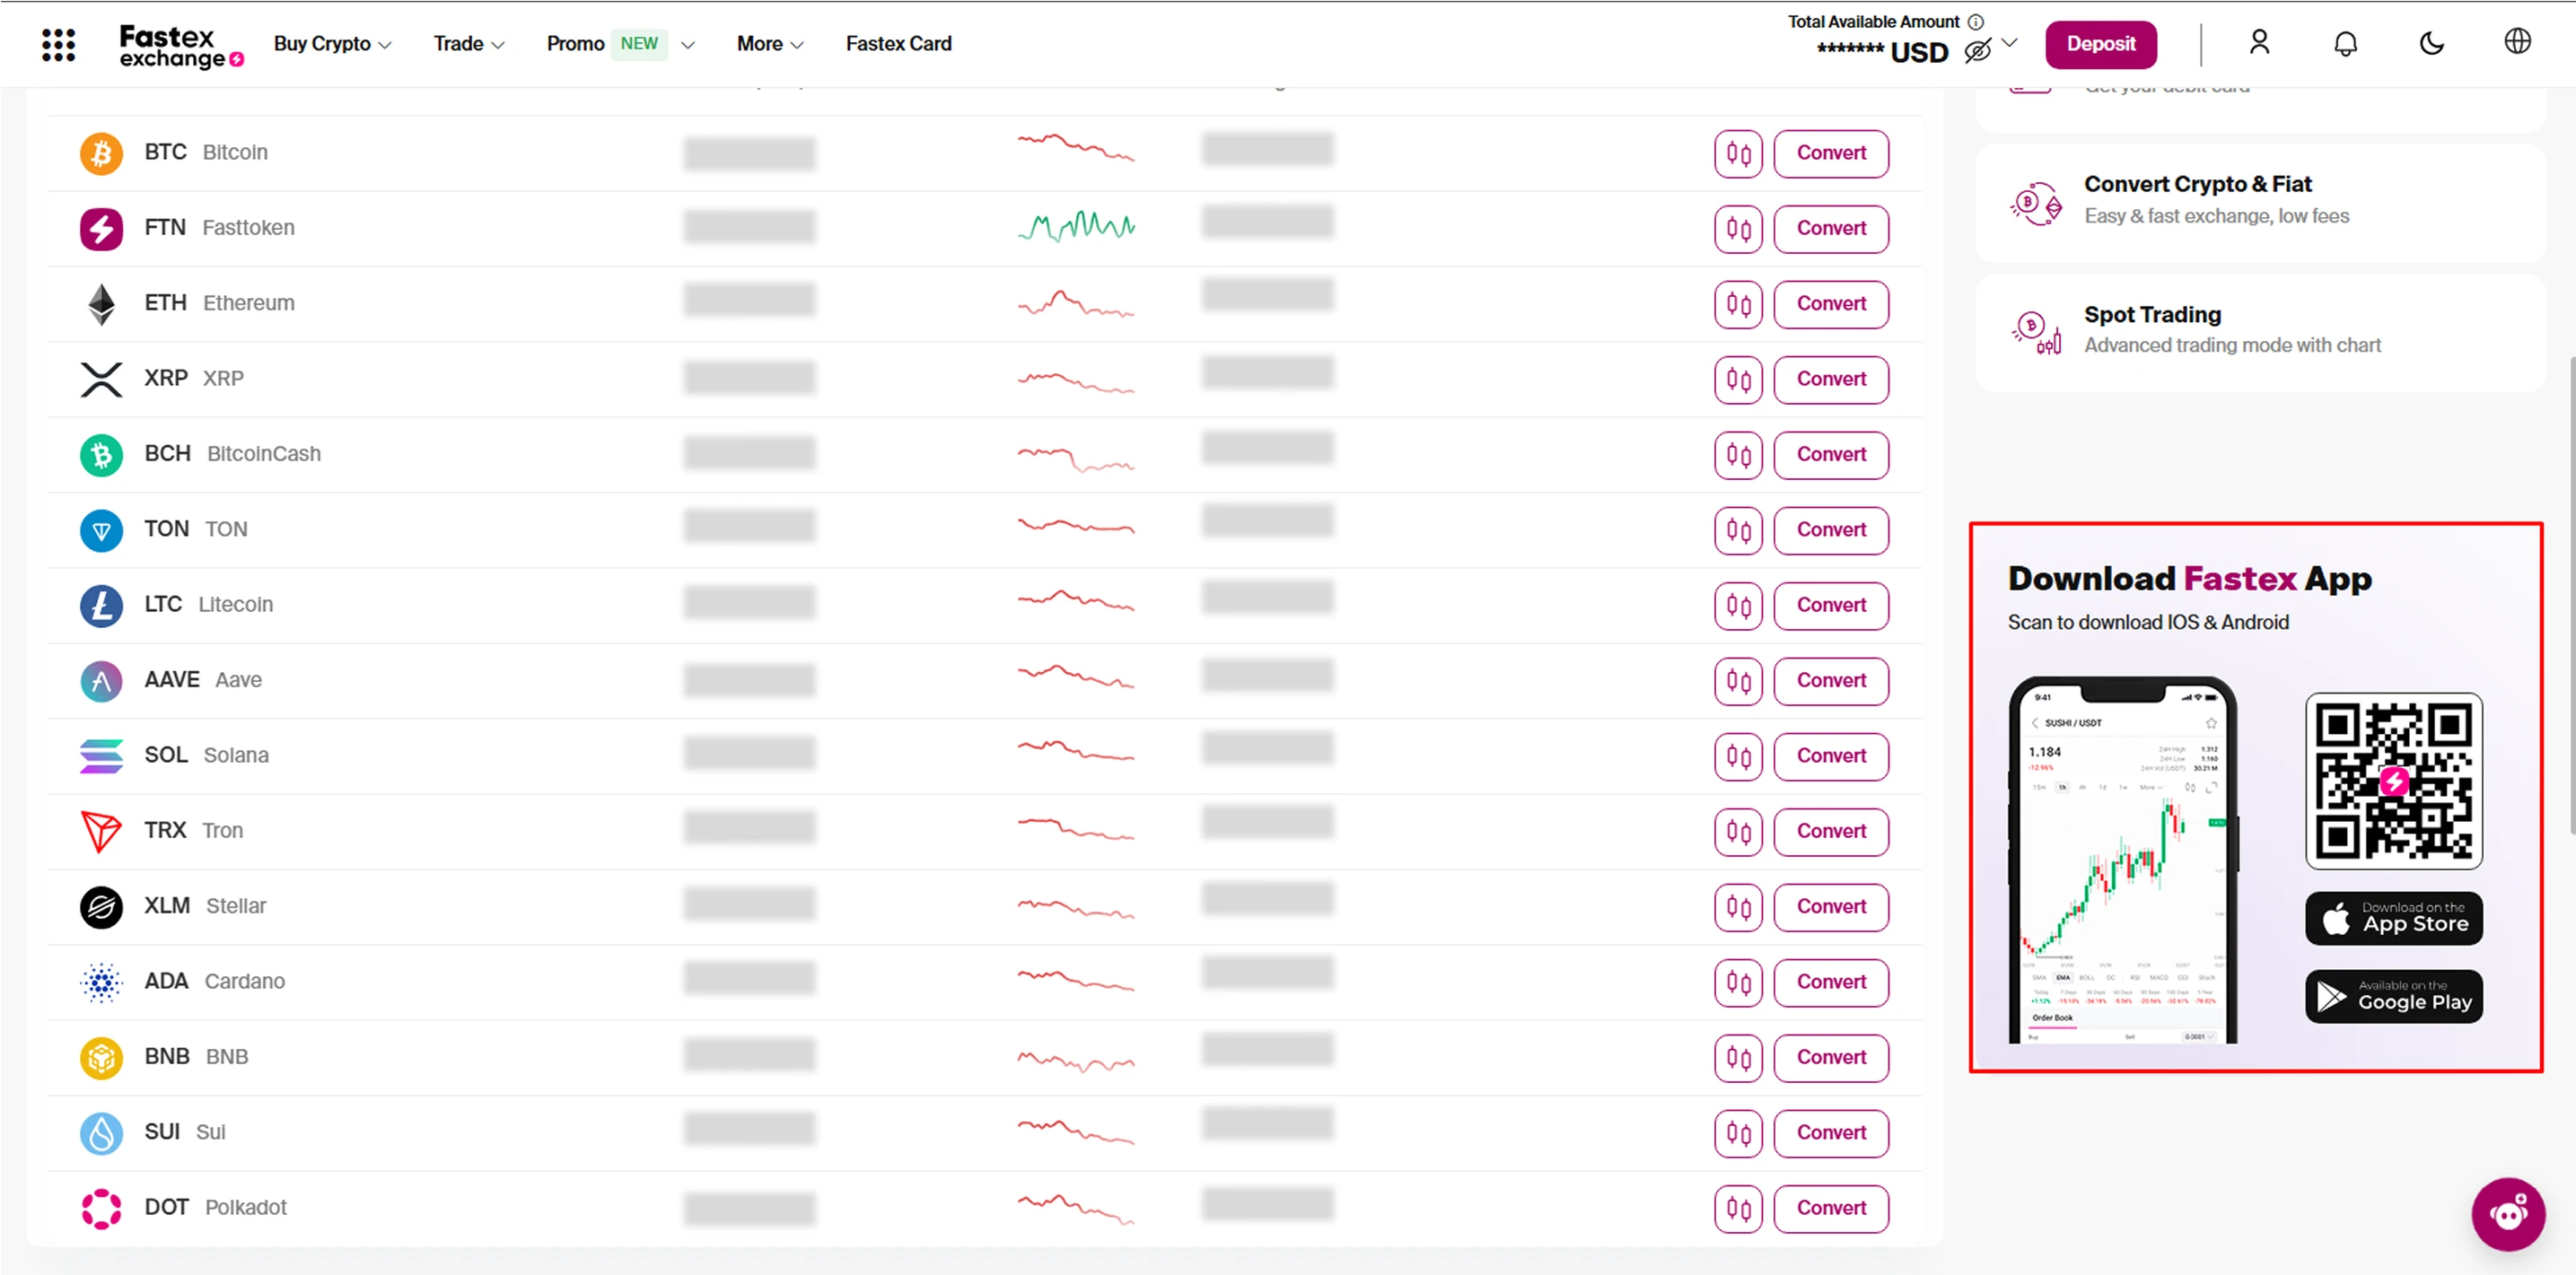Open the apps grid menu icon
Image resolution: width=2576 pixels, height=1275 pixels.
pos(59,44)
